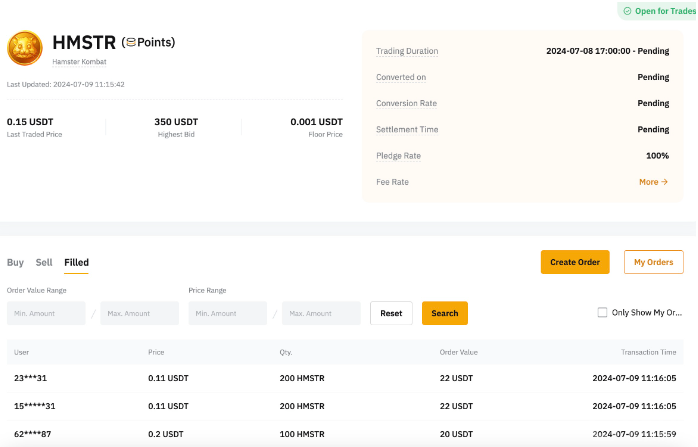The image size is (698, 447).
Task: Click user 23***31 in the table
Action: [30, 378]
